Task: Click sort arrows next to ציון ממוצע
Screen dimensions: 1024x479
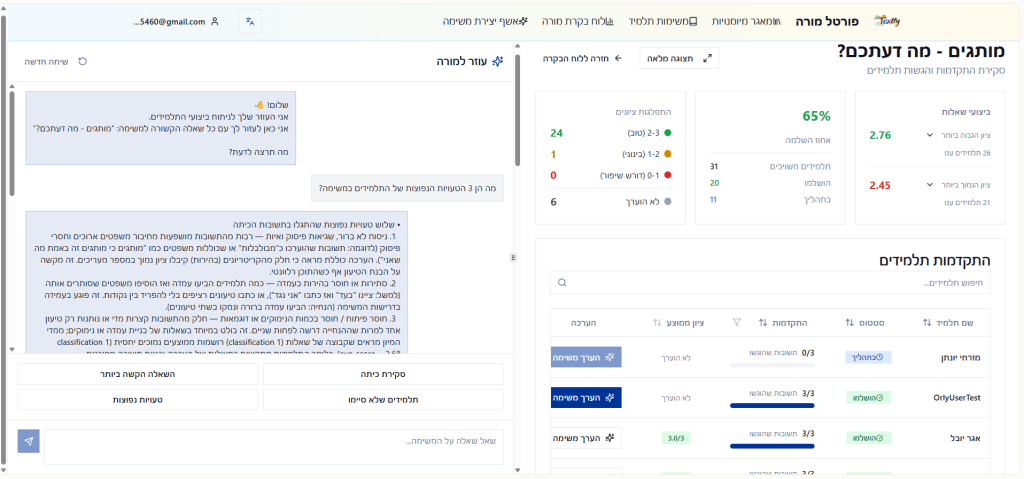Action: tap(657, 323)
